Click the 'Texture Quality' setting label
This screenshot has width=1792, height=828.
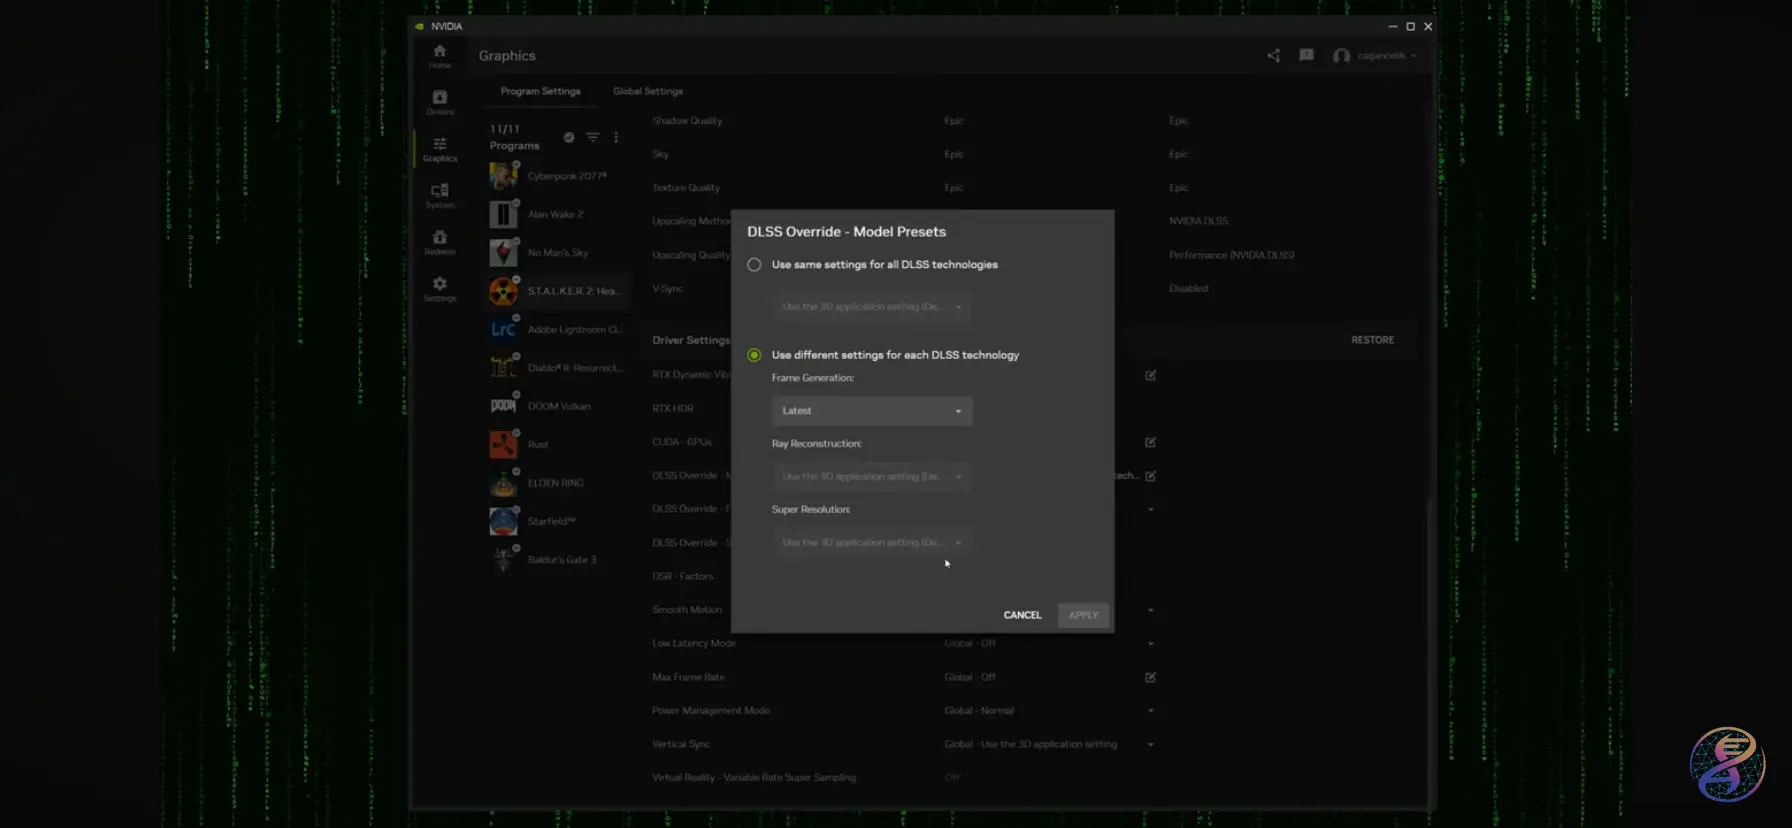[686, 188]
